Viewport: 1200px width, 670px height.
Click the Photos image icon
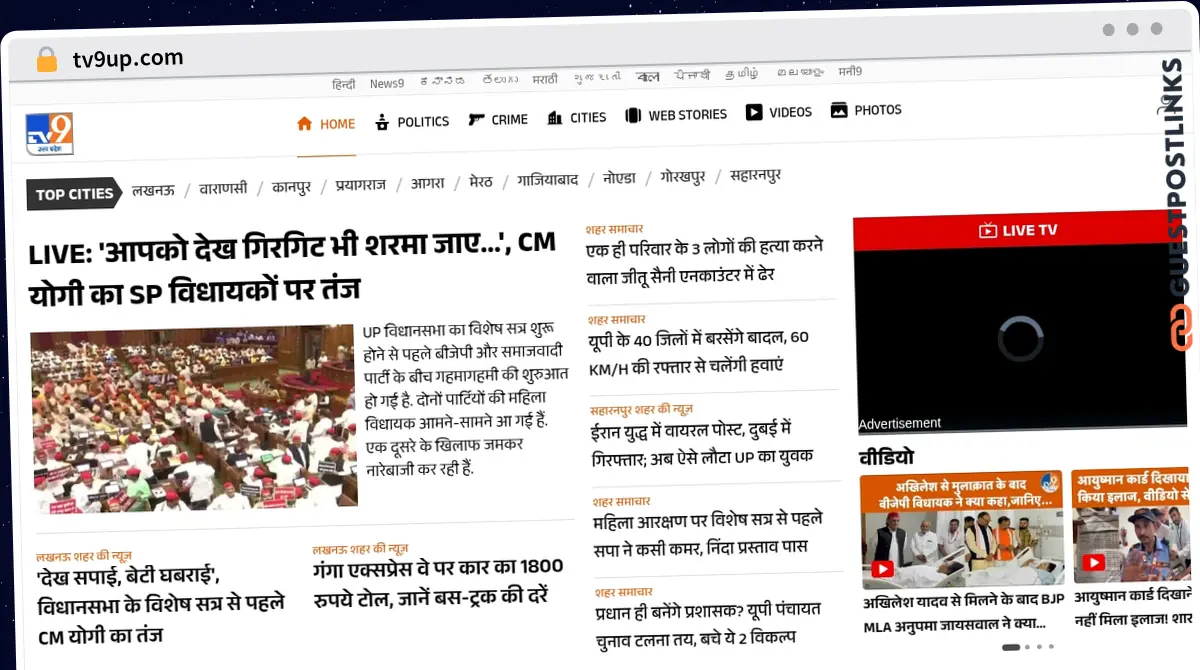[839, 110]
